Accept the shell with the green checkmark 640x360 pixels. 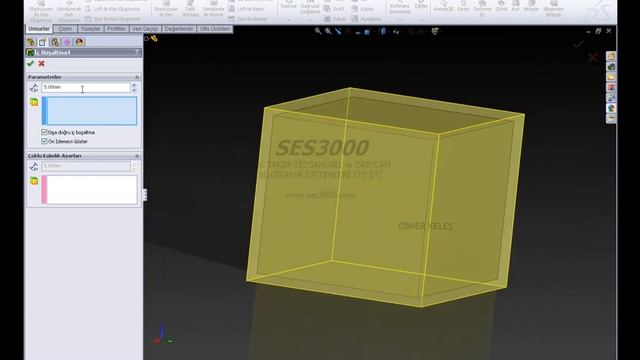(x=30, y=64)
